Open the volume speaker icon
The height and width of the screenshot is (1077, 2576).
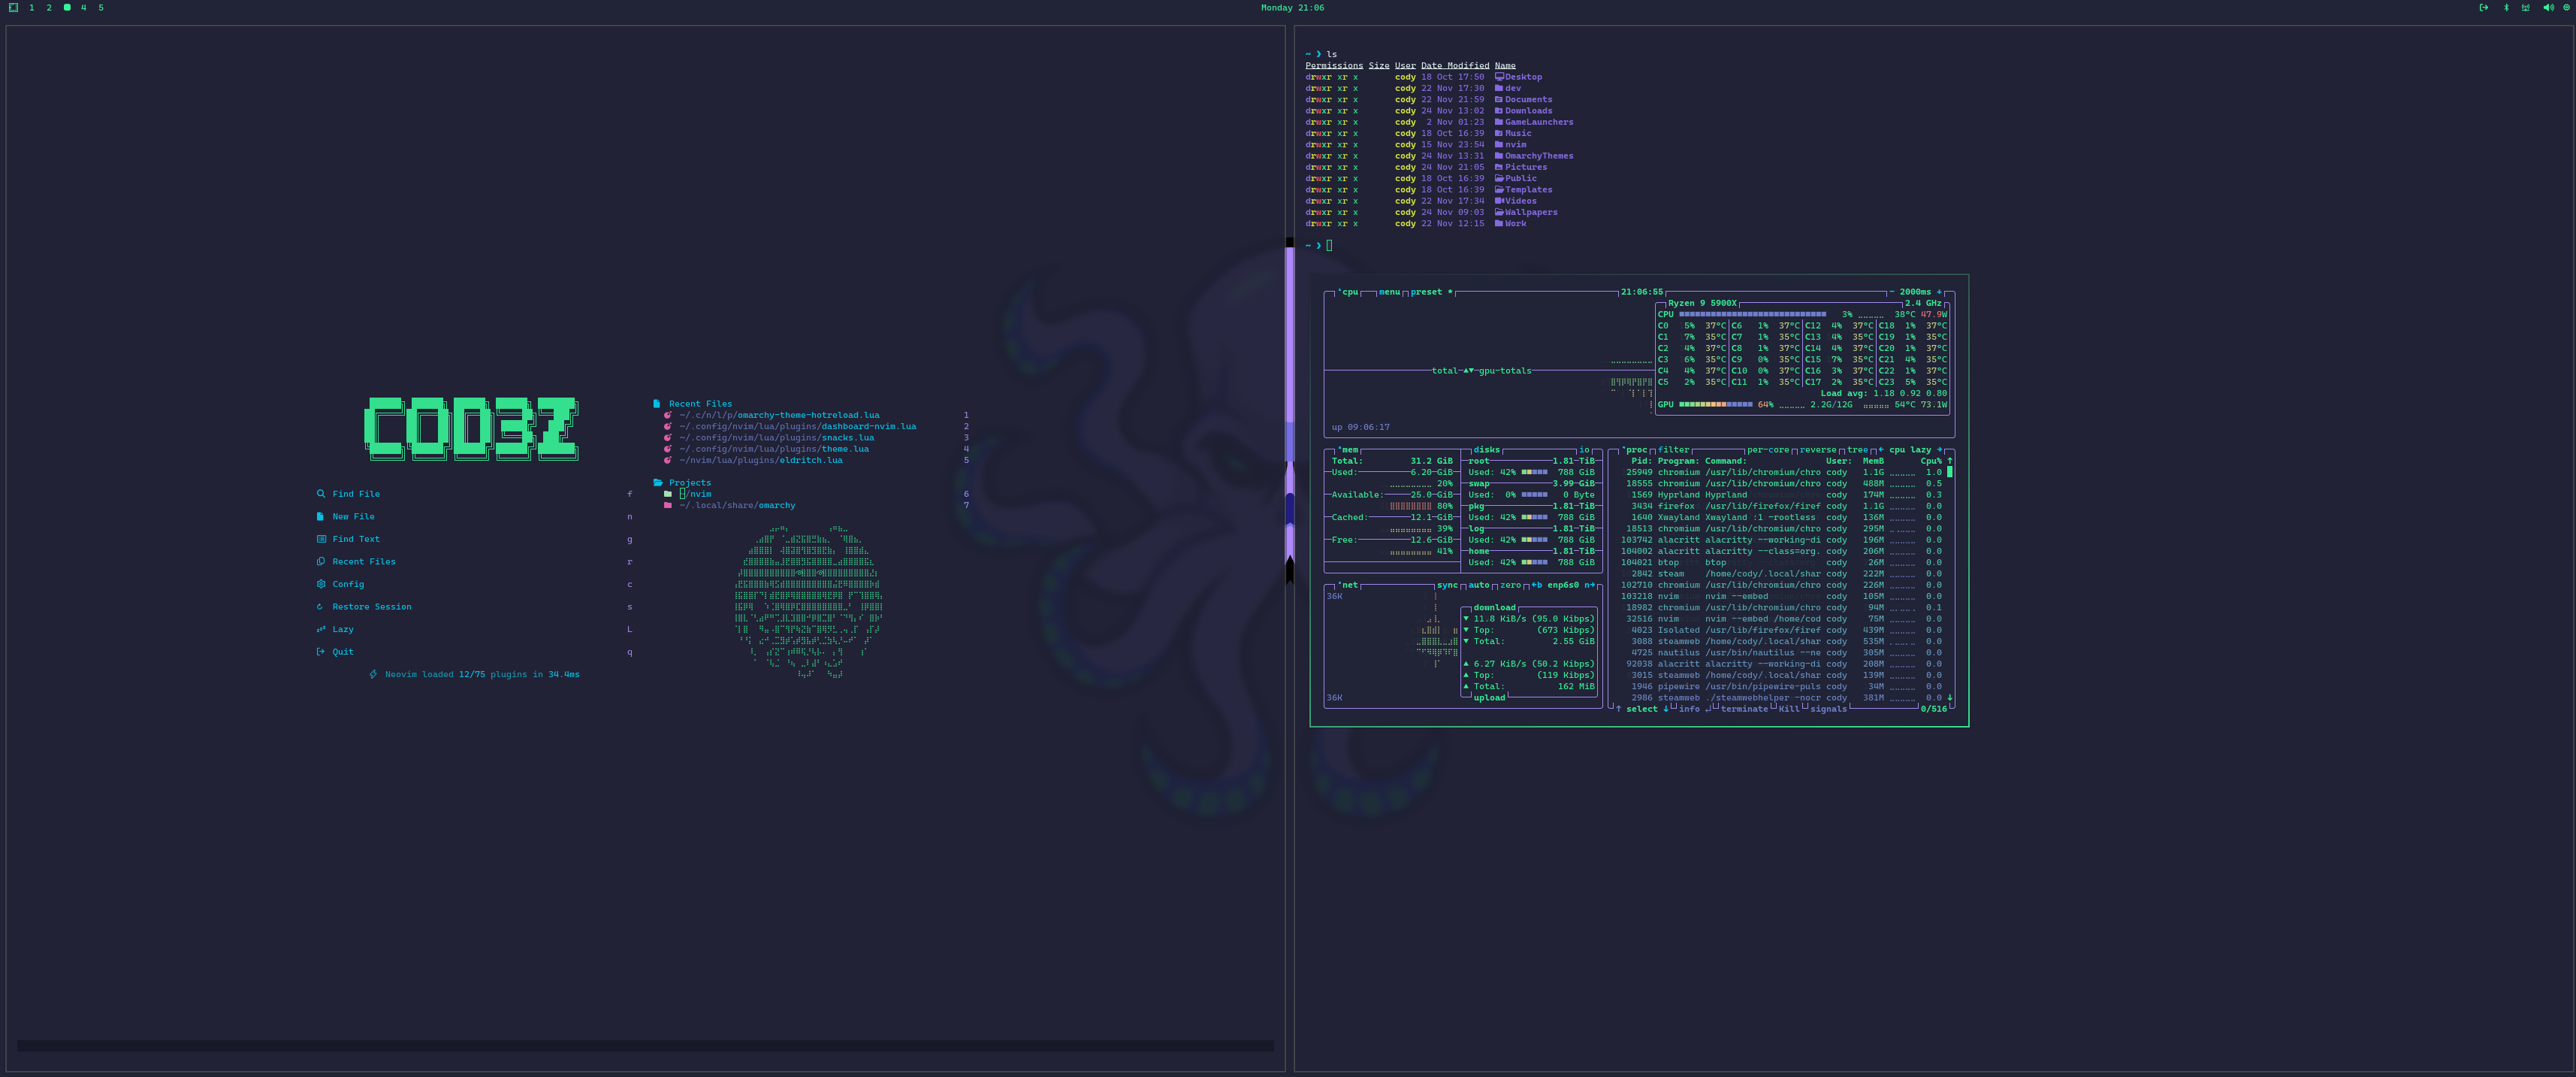click(2548, 8)
